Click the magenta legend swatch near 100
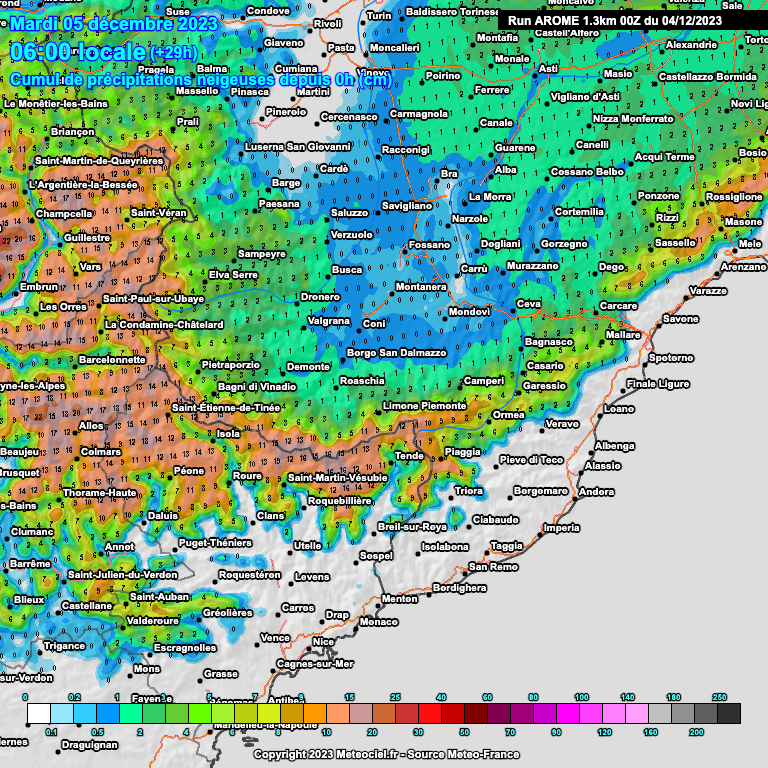The width and height of the screenshot is (768, 768). click(568, 713)
